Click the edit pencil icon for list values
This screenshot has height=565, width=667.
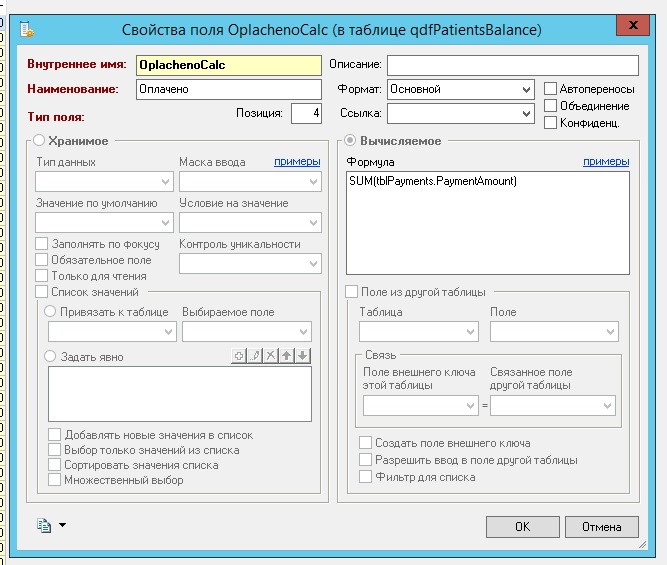[x=255, y=356]
